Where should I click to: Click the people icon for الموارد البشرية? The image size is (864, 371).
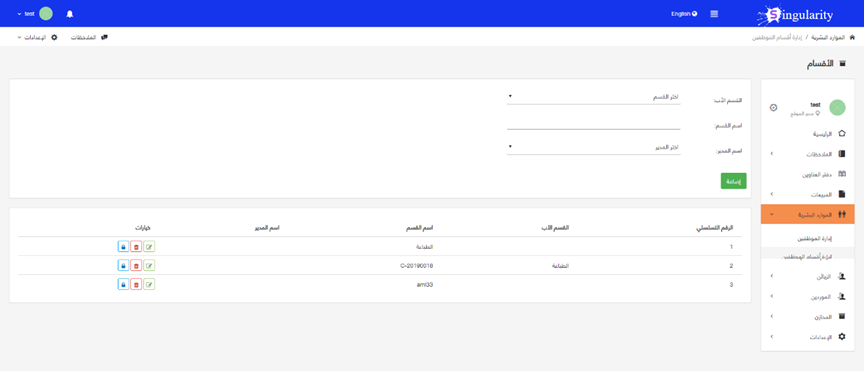841,214
